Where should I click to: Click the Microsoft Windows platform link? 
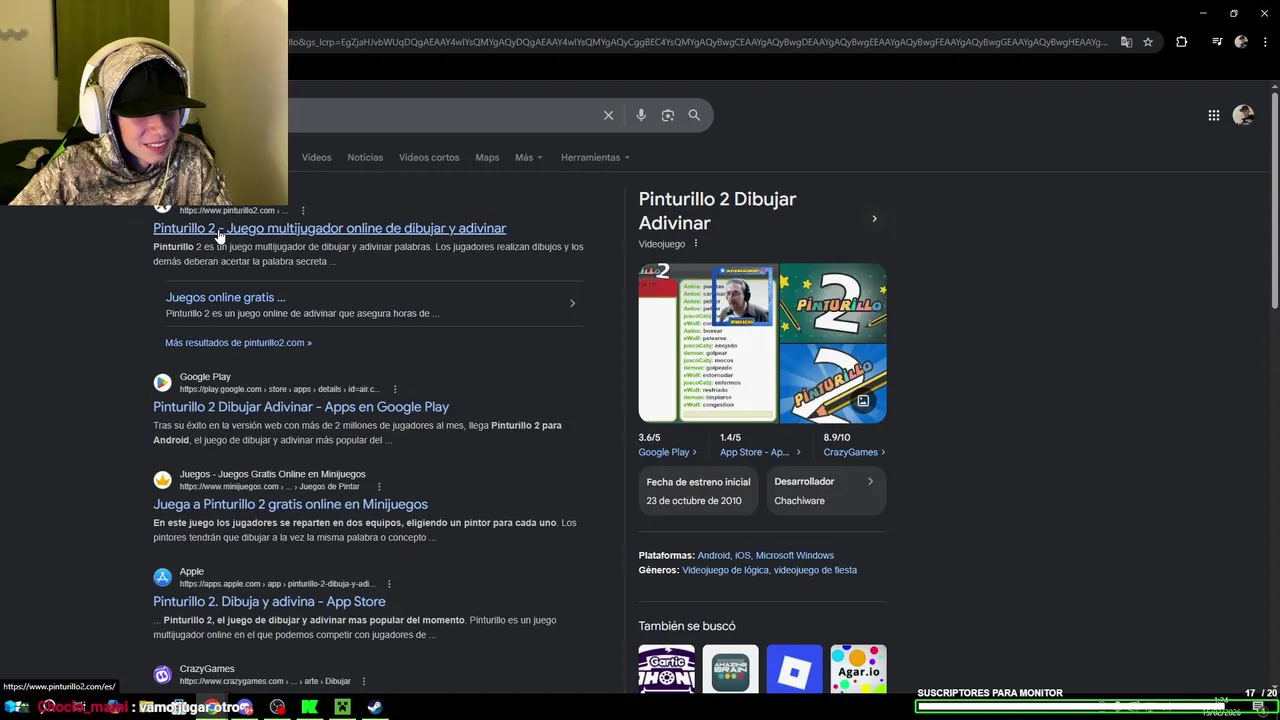pos(794,555)
